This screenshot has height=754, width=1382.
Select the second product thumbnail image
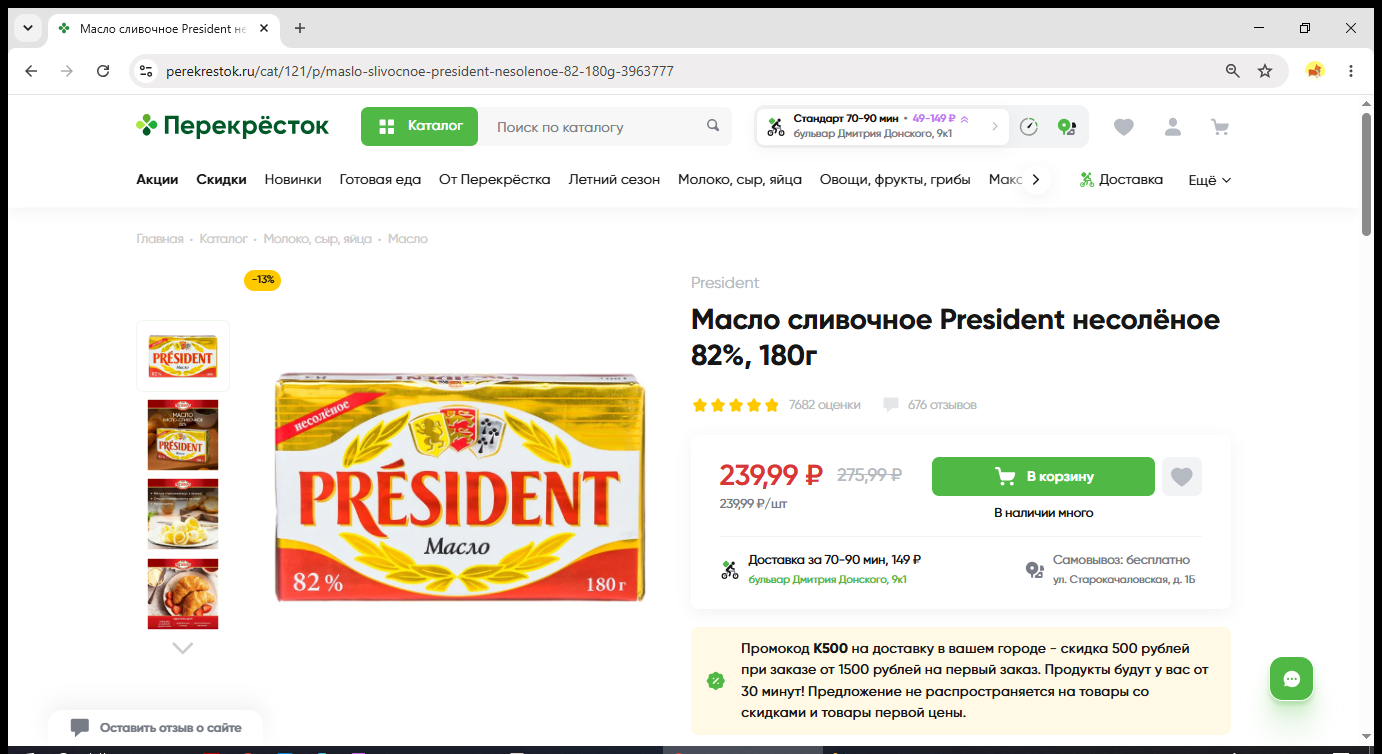[x=183, y=435]
